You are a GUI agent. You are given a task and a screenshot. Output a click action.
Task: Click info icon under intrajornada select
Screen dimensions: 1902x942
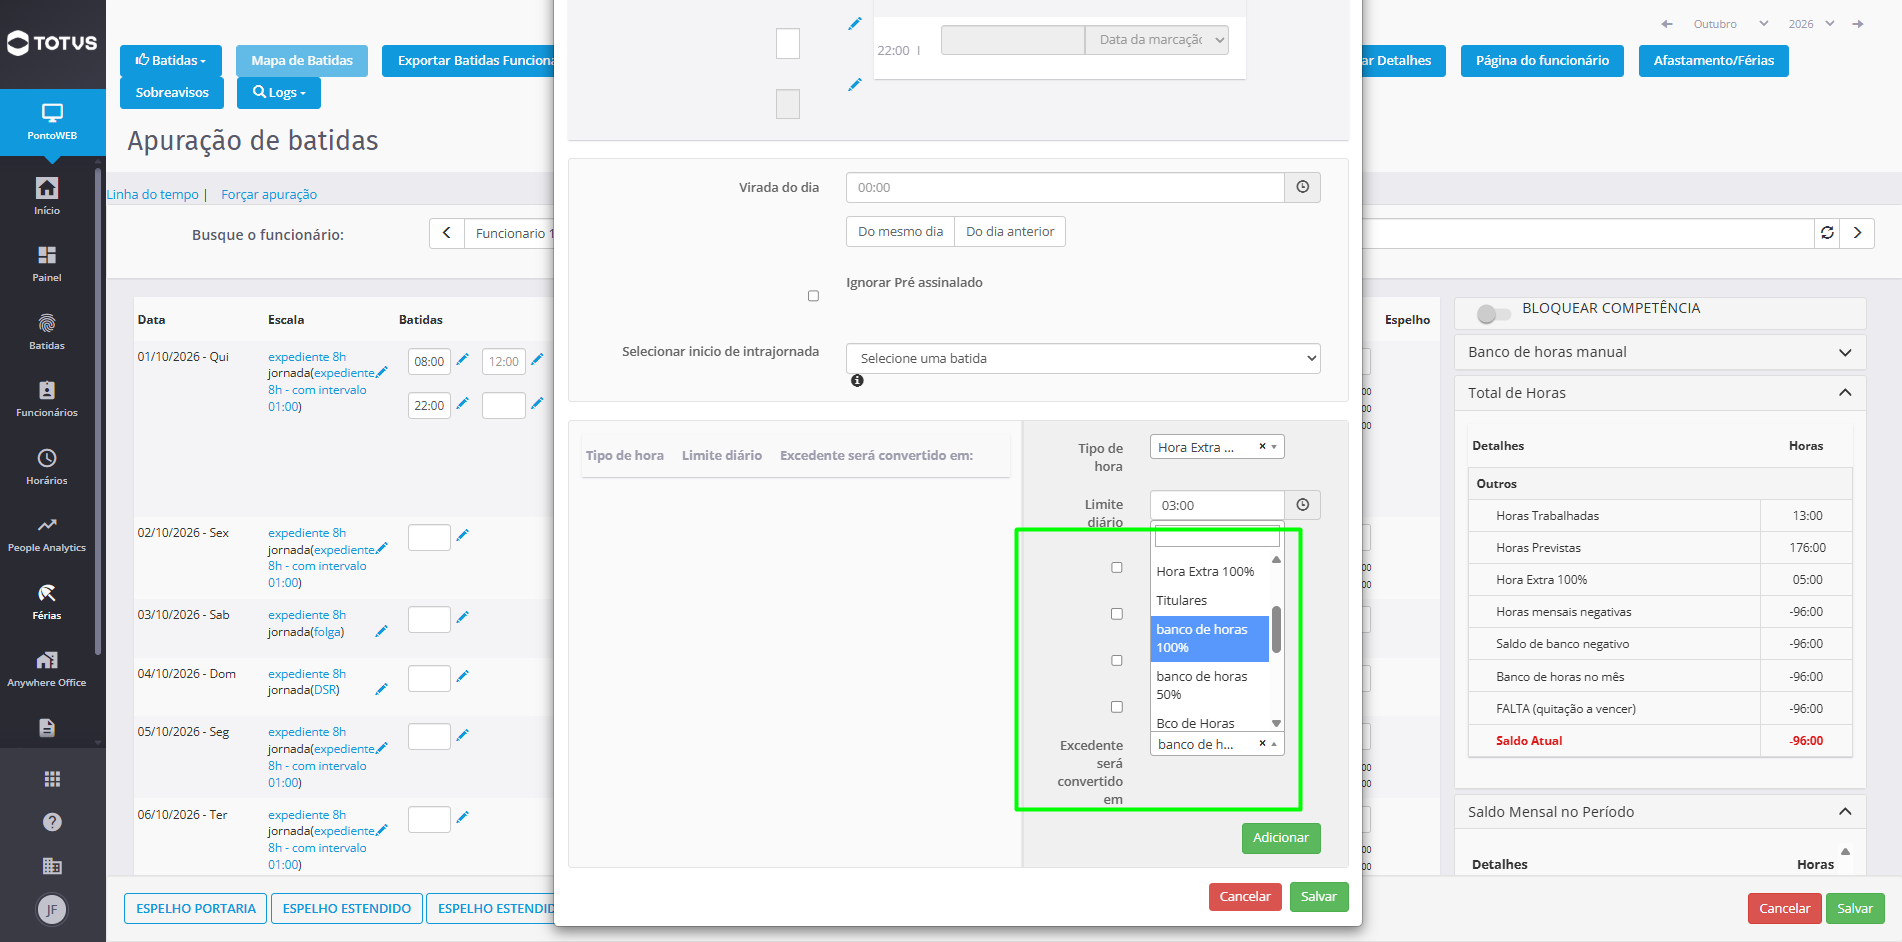[x=857, y=381]
